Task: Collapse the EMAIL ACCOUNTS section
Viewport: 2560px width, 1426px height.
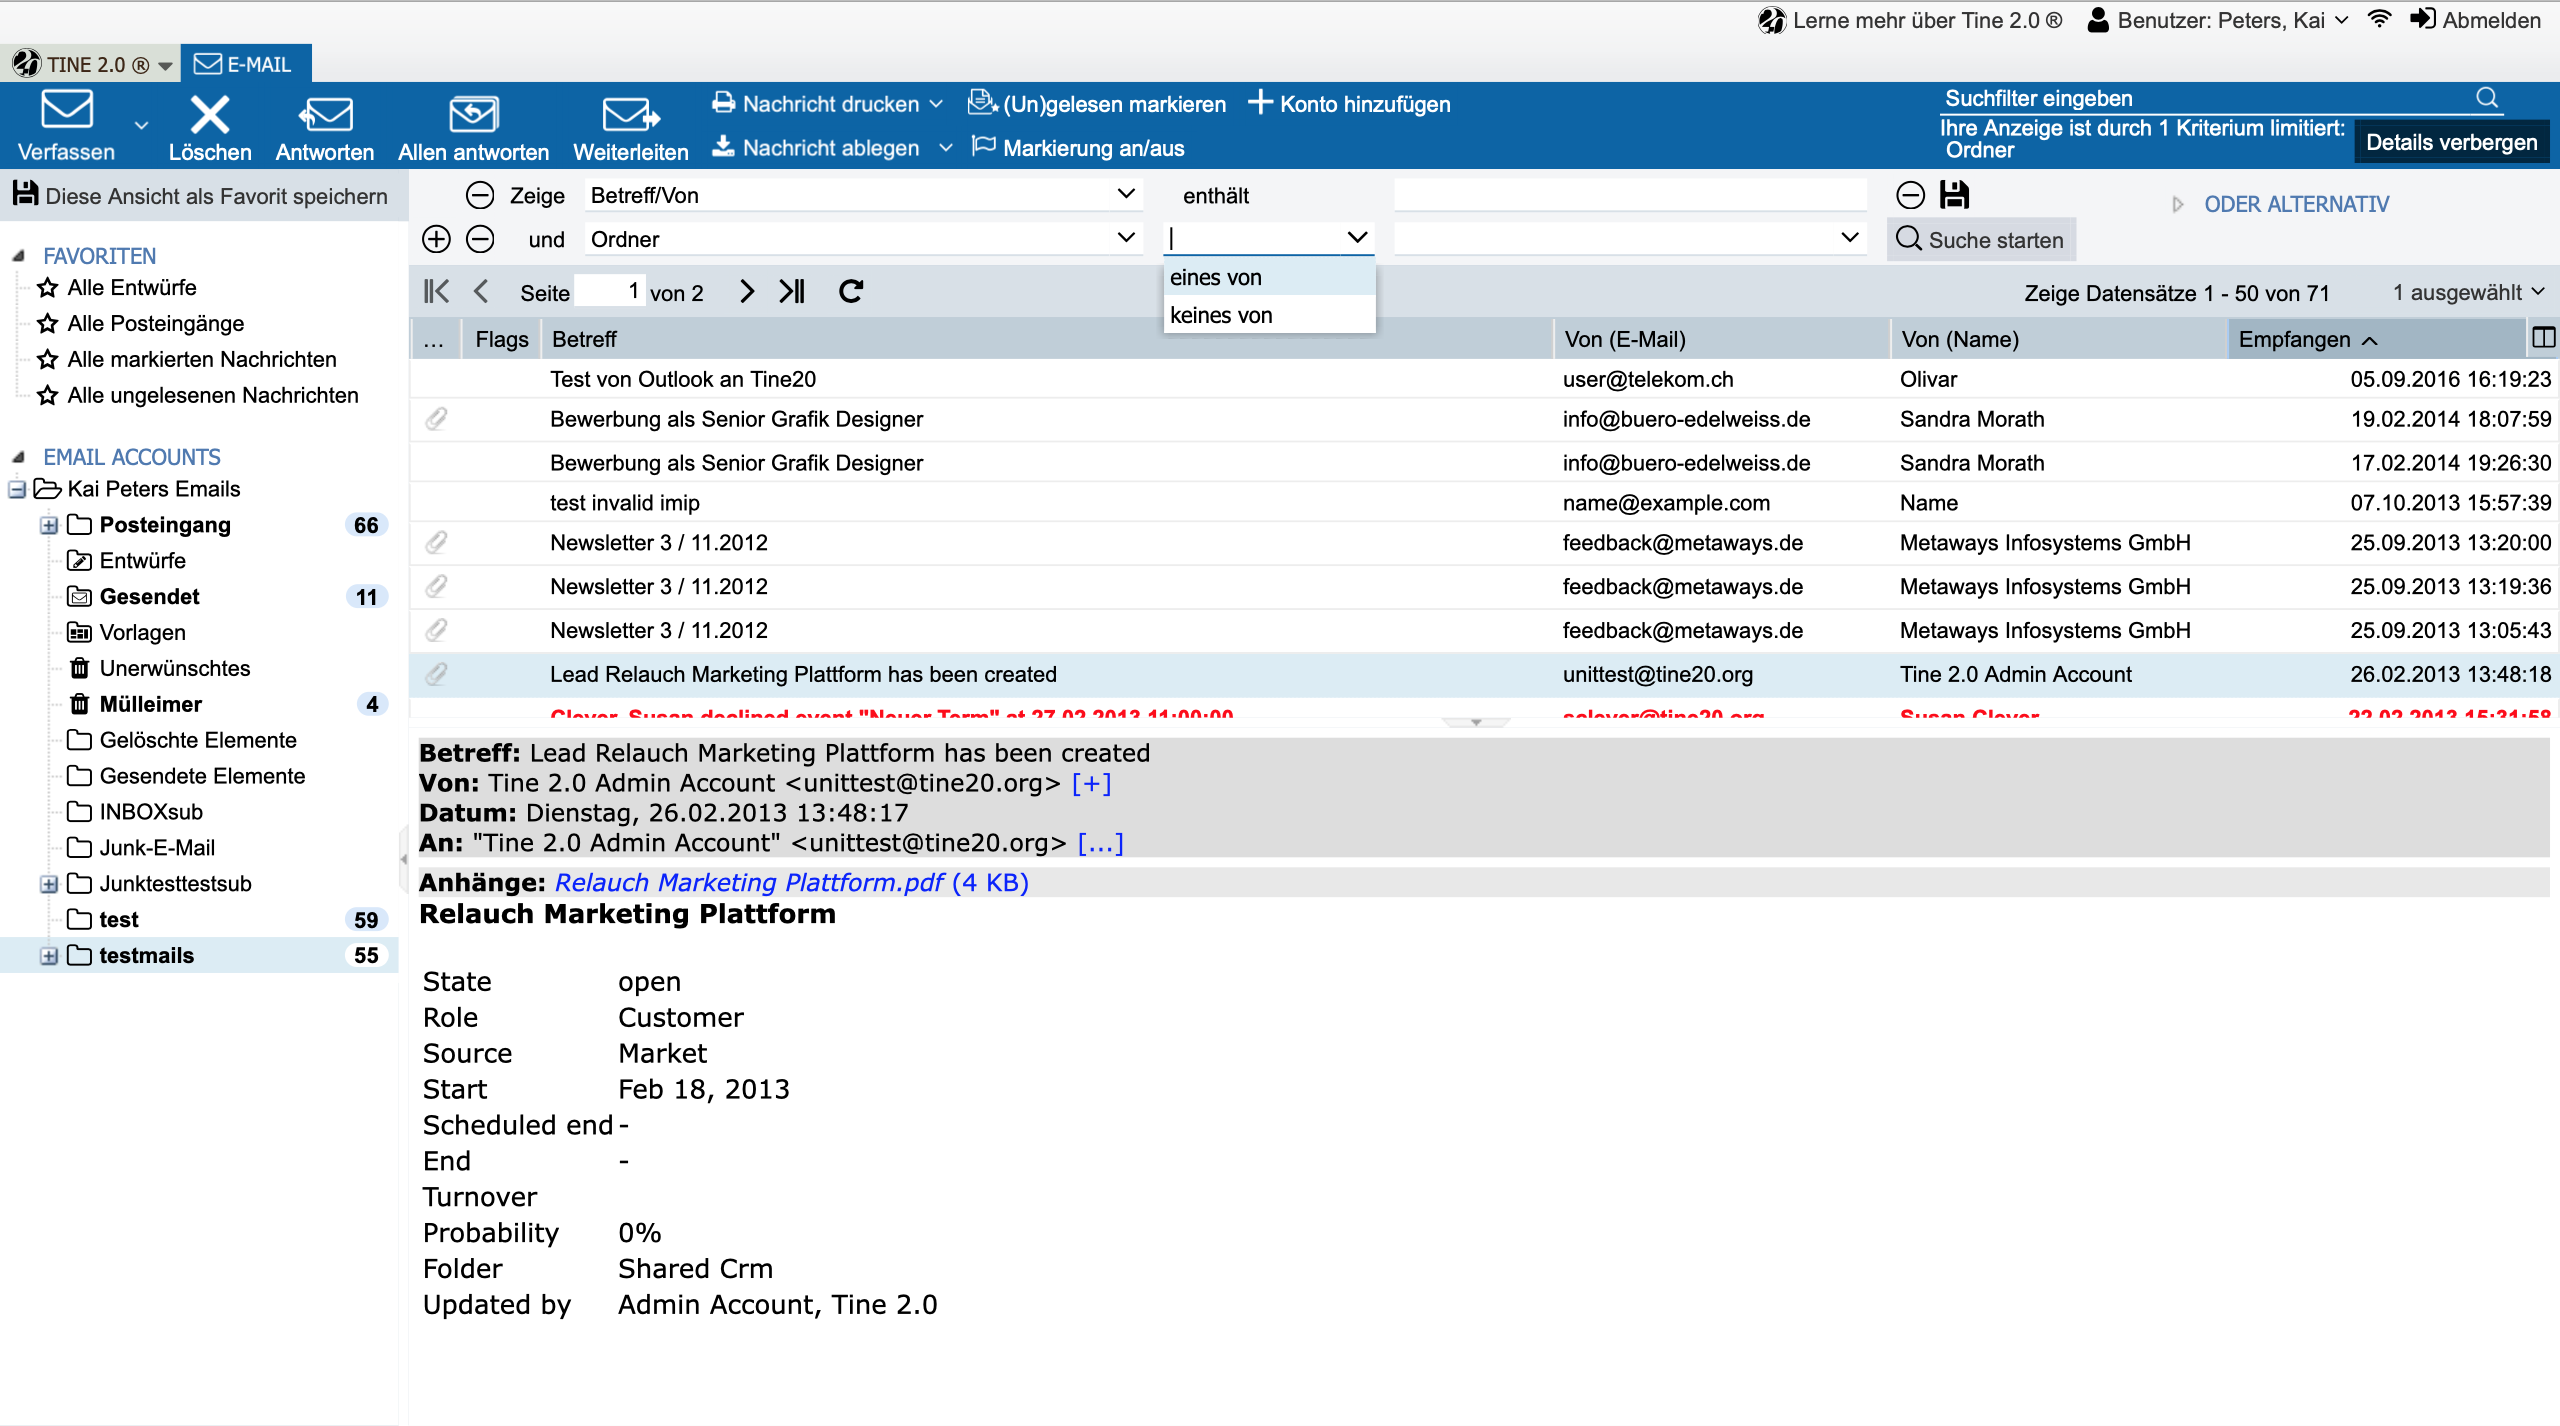Action: click(18, 457)
